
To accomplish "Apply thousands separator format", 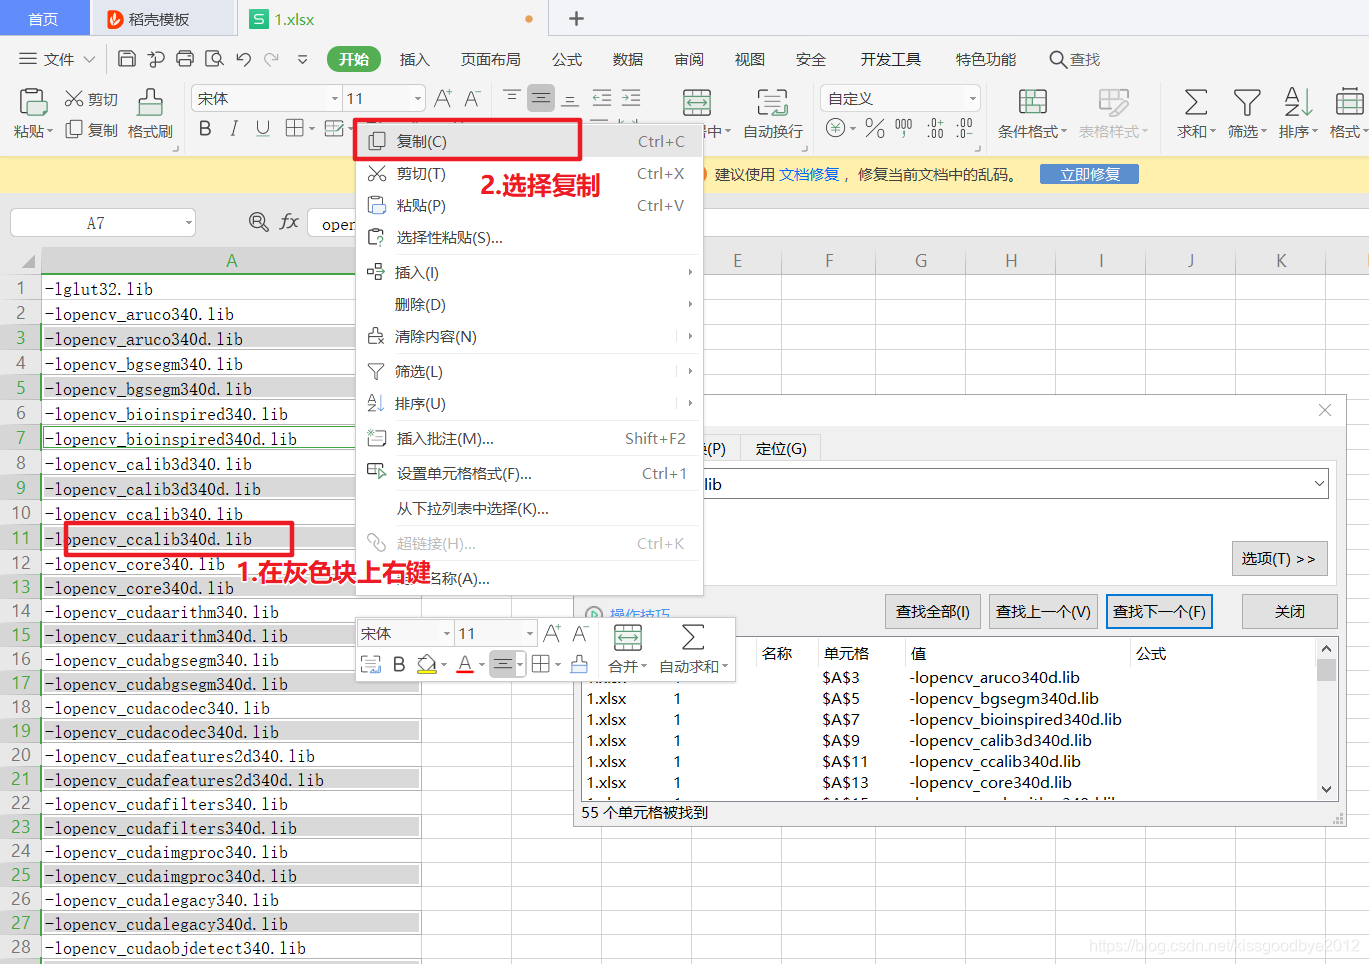I will pyautogui.click(x=904, y=128).
